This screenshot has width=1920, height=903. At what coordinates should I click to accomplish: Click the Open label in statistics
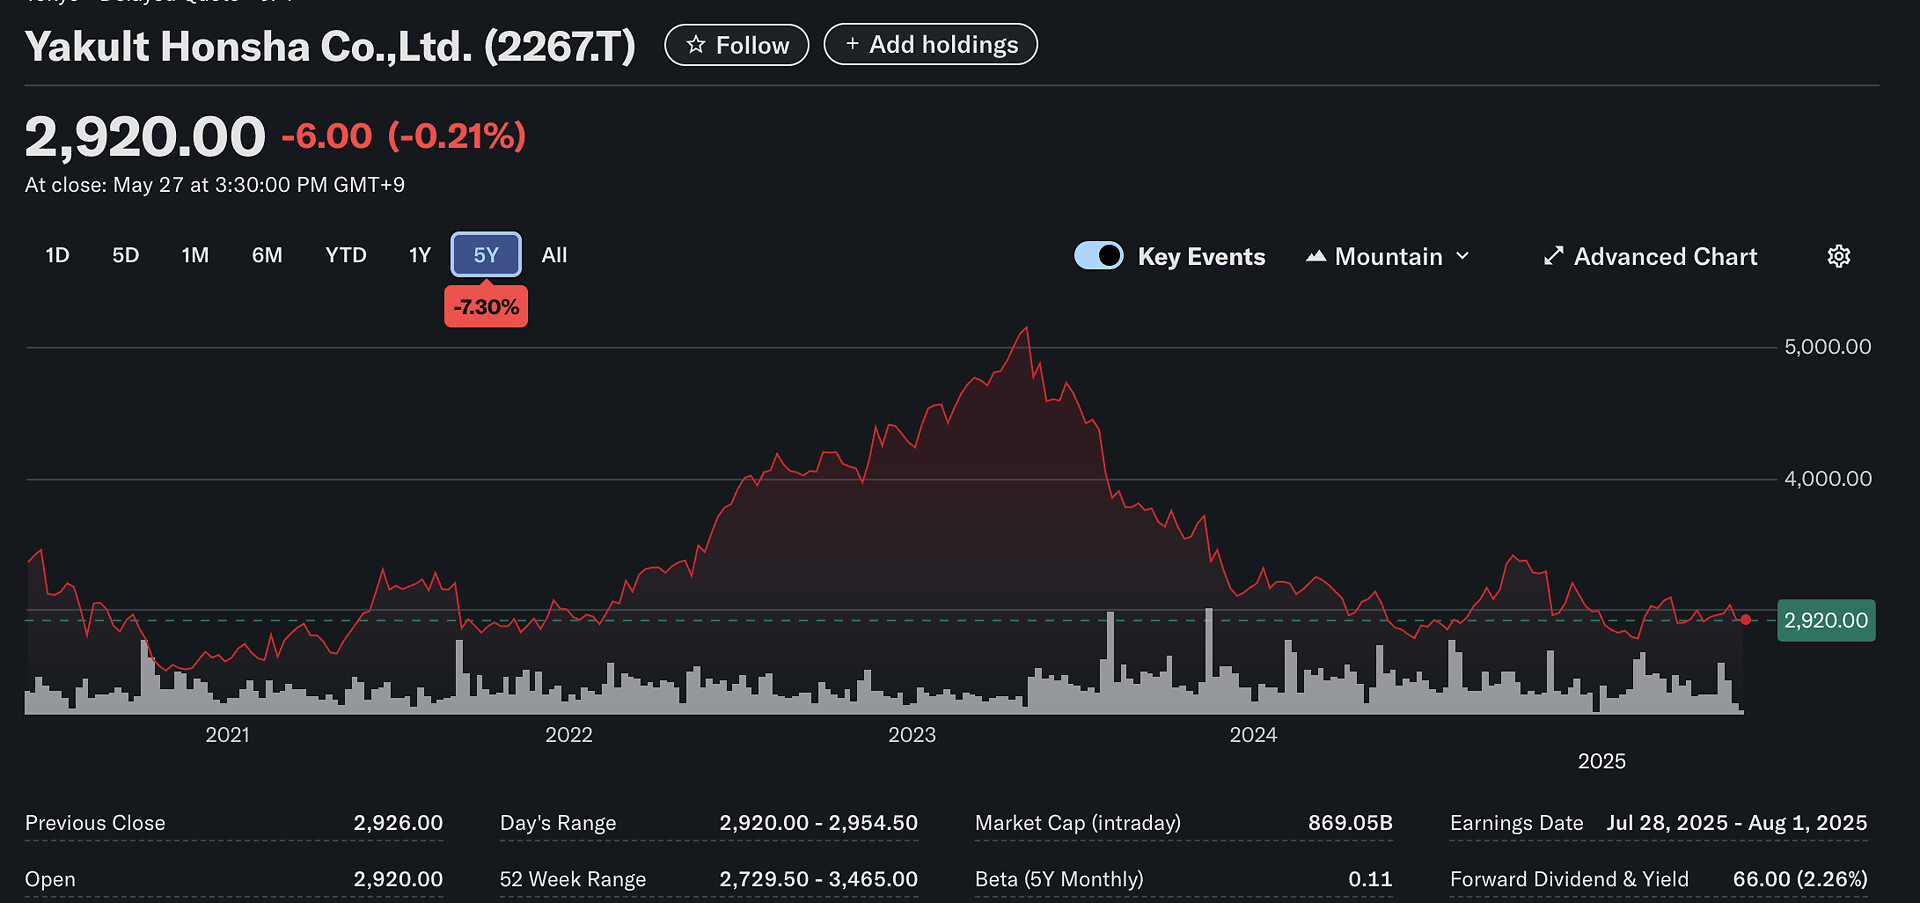click(50, 879)
